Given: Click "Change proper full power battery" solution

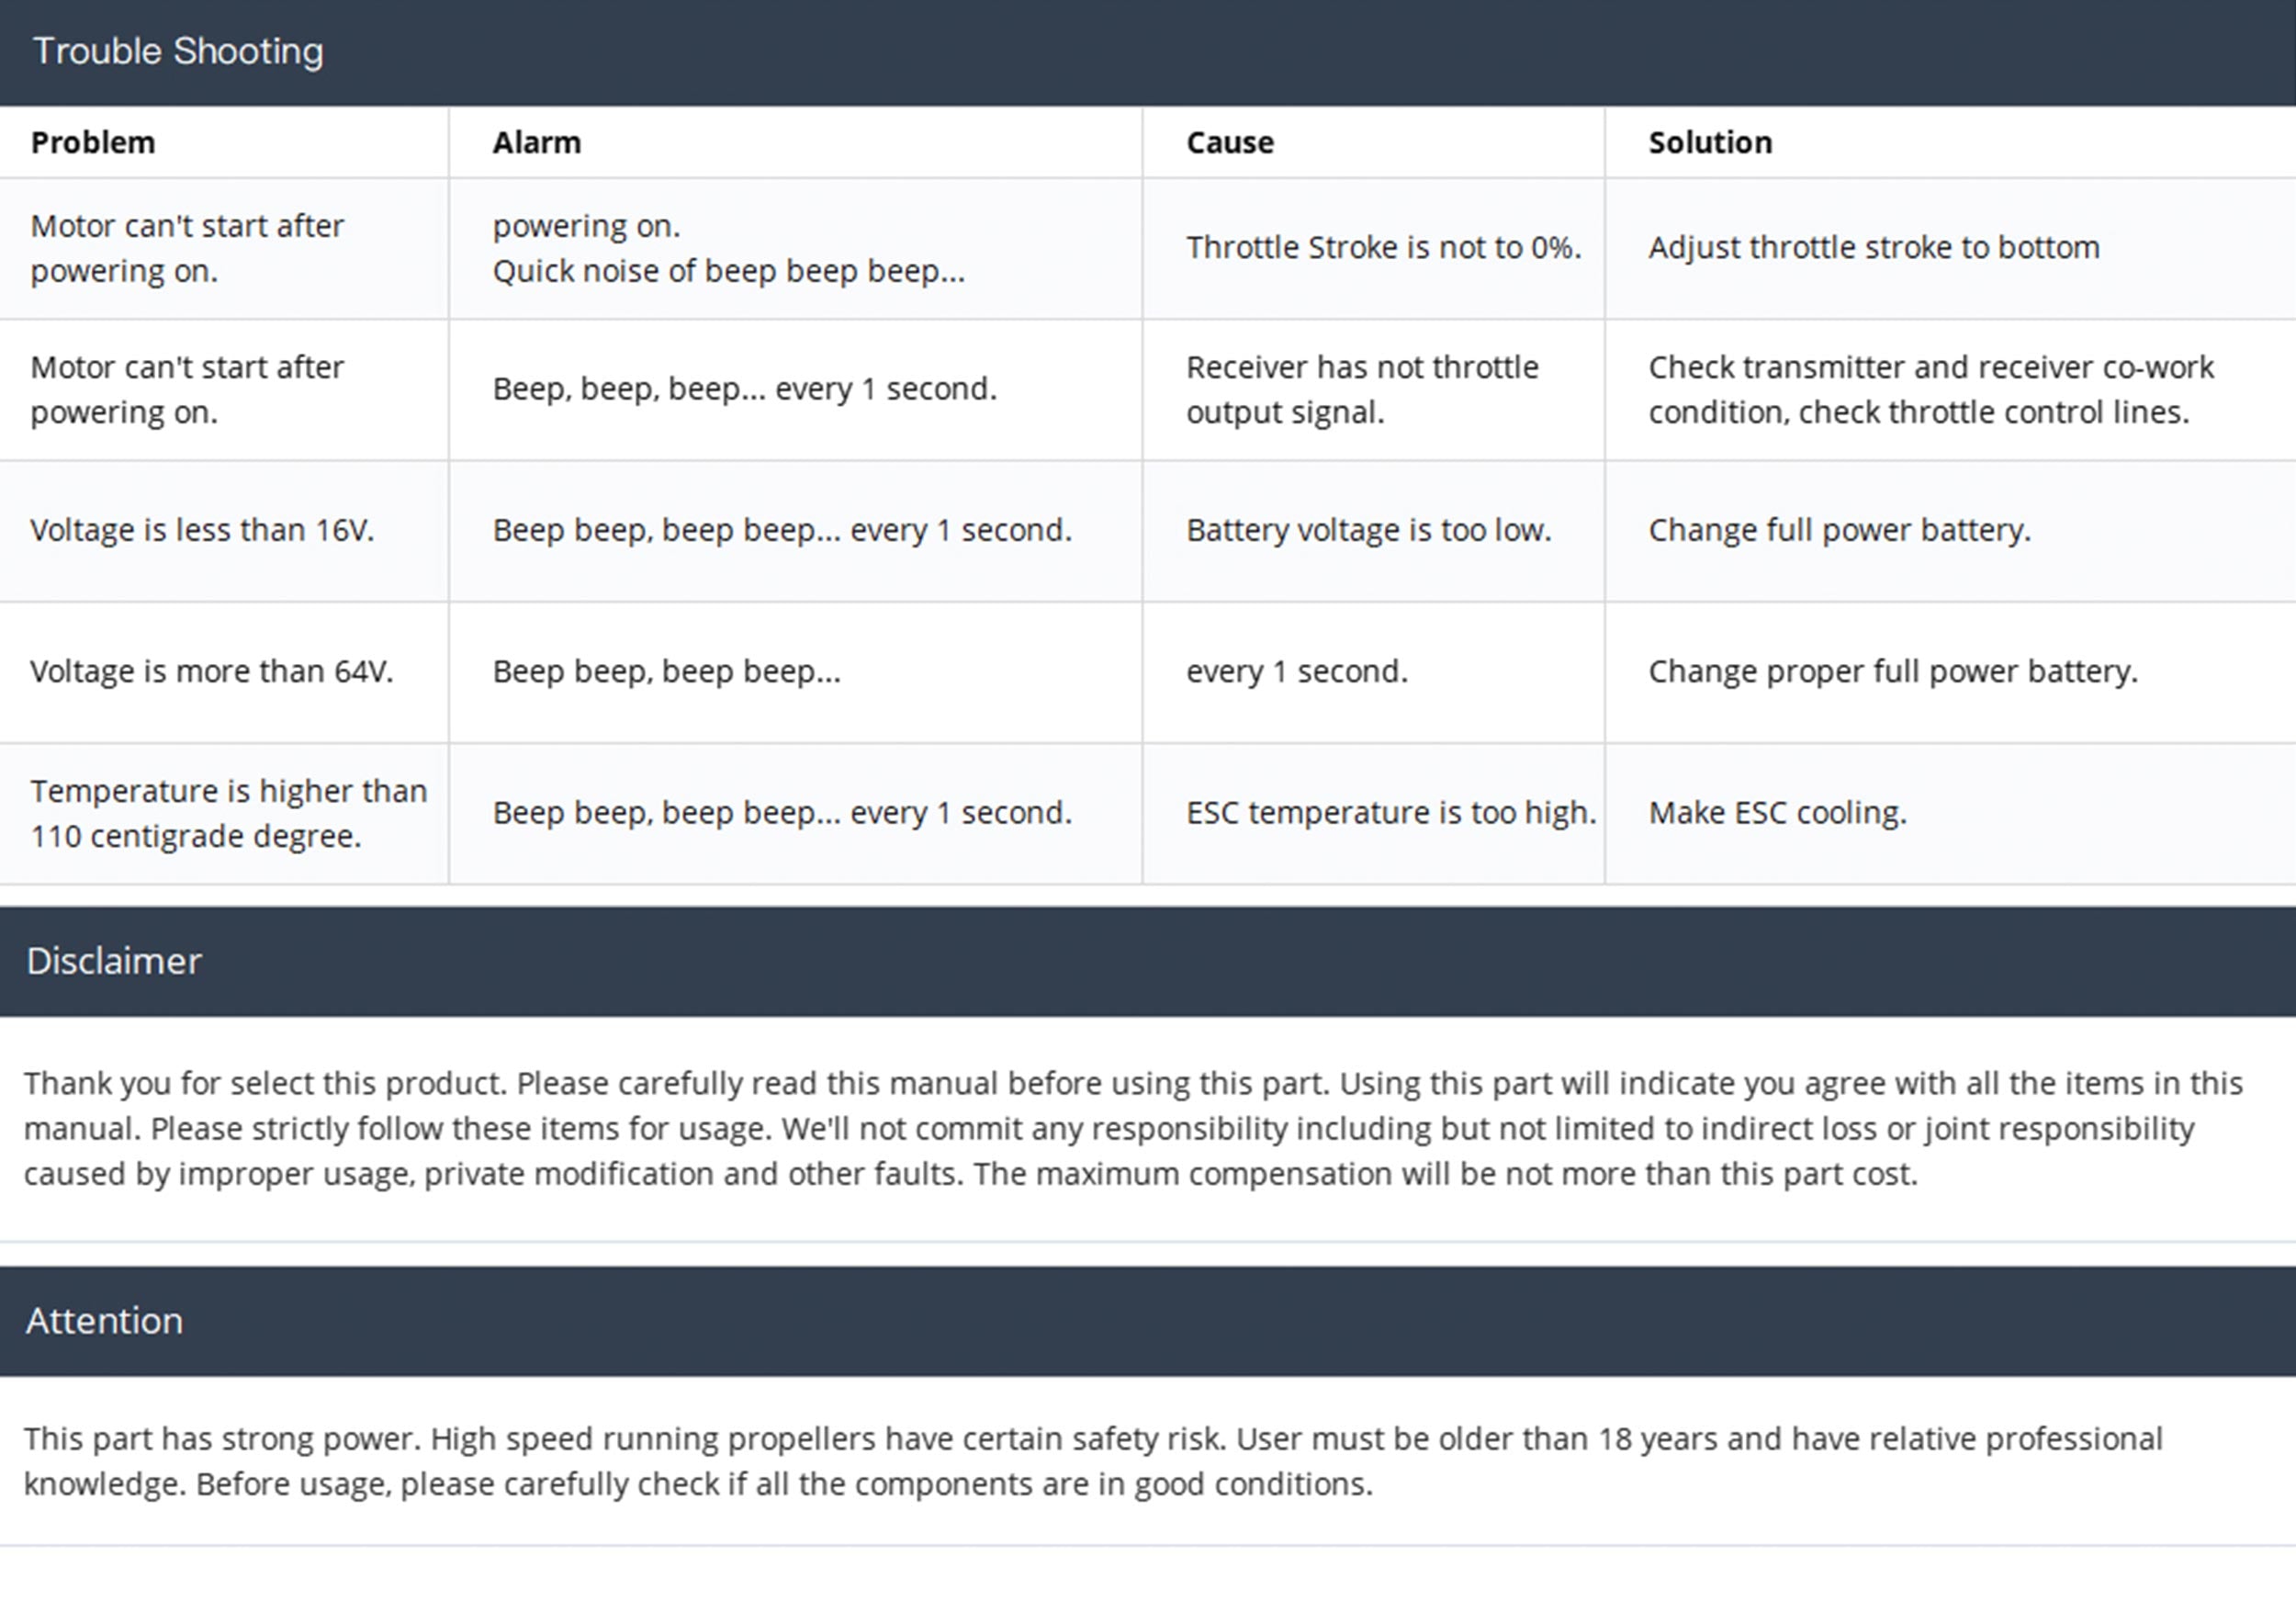Looking at the screenshot, I should pos(1892,671).
